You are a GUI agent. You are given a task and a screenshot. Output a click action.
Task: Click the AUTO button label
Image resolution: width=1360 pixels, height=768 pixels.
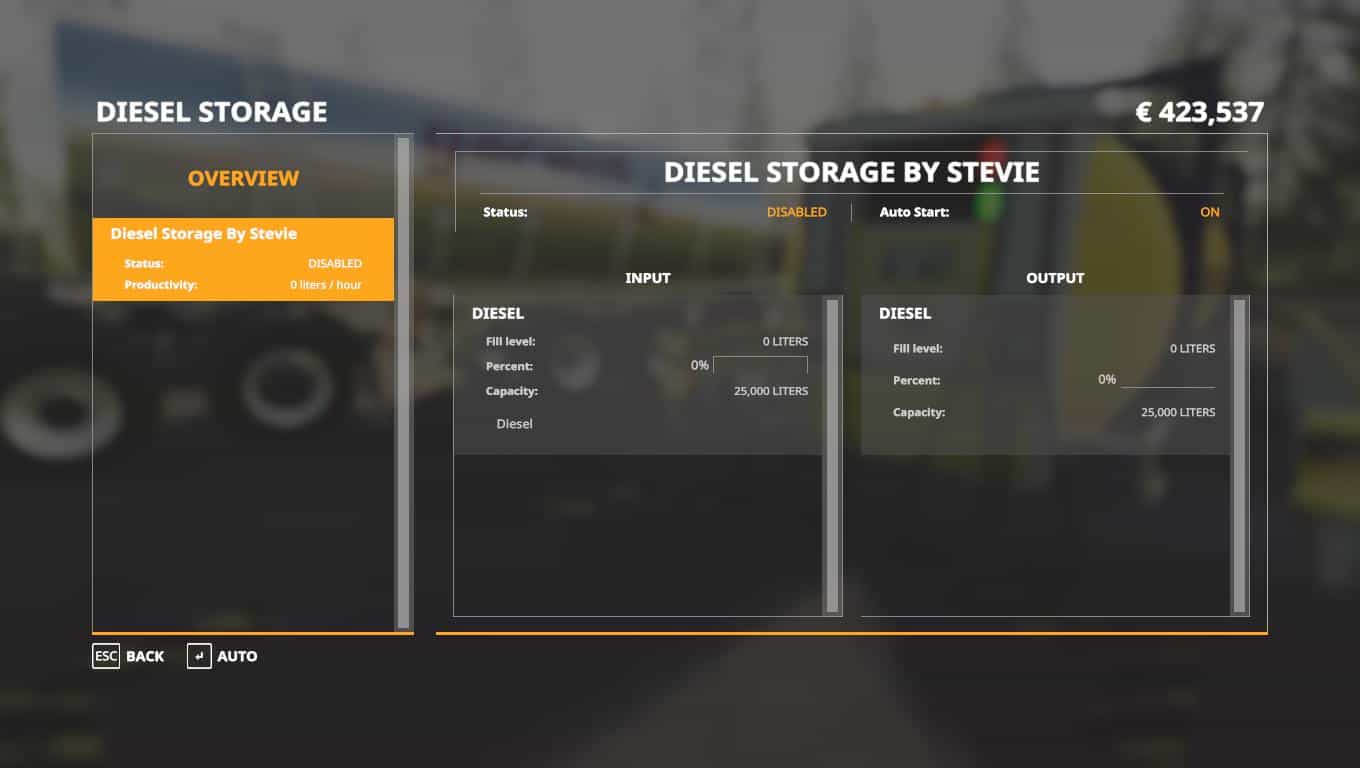click(237, 656)
